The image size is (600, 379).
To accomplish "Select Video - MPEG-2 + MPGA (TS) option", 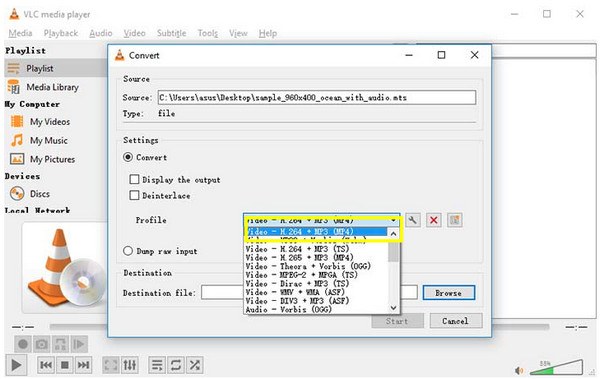I will [x=316, y=275].
